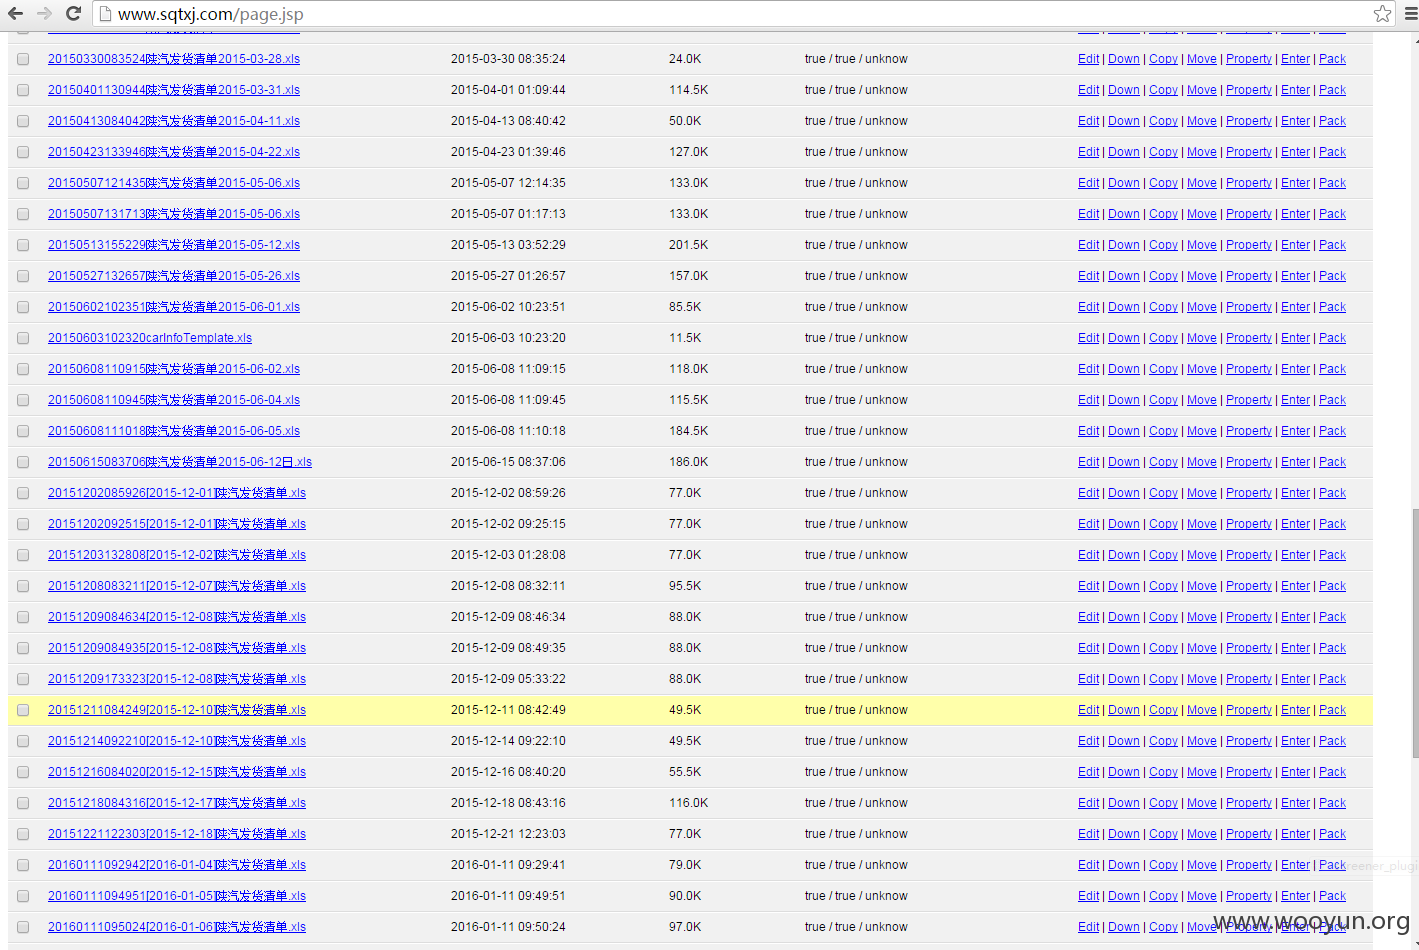Screen dimensions: 1419x950
Task: Click Edit for the 2015-12-02 08:59:26 file
Action: [1088, 493]
